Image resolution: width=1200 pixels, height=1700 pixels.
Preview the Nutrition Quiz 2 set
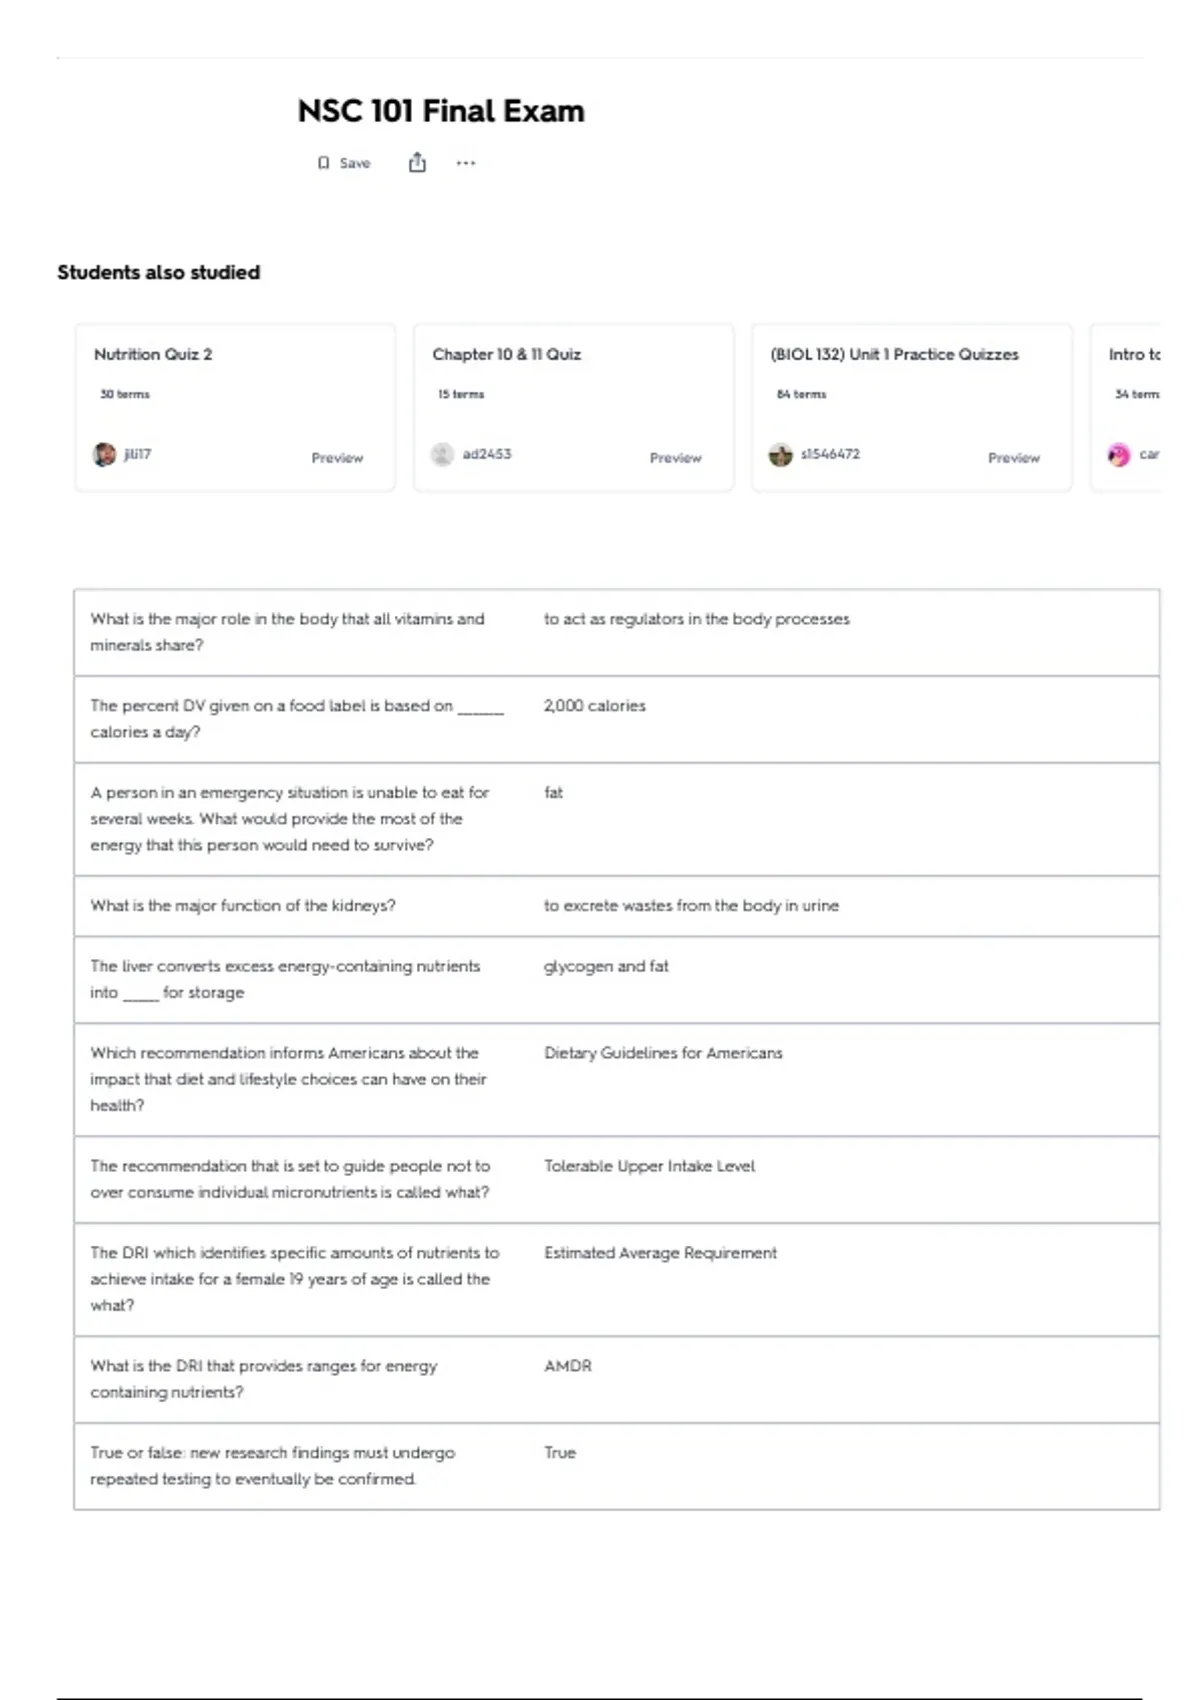tap(337, 458)
